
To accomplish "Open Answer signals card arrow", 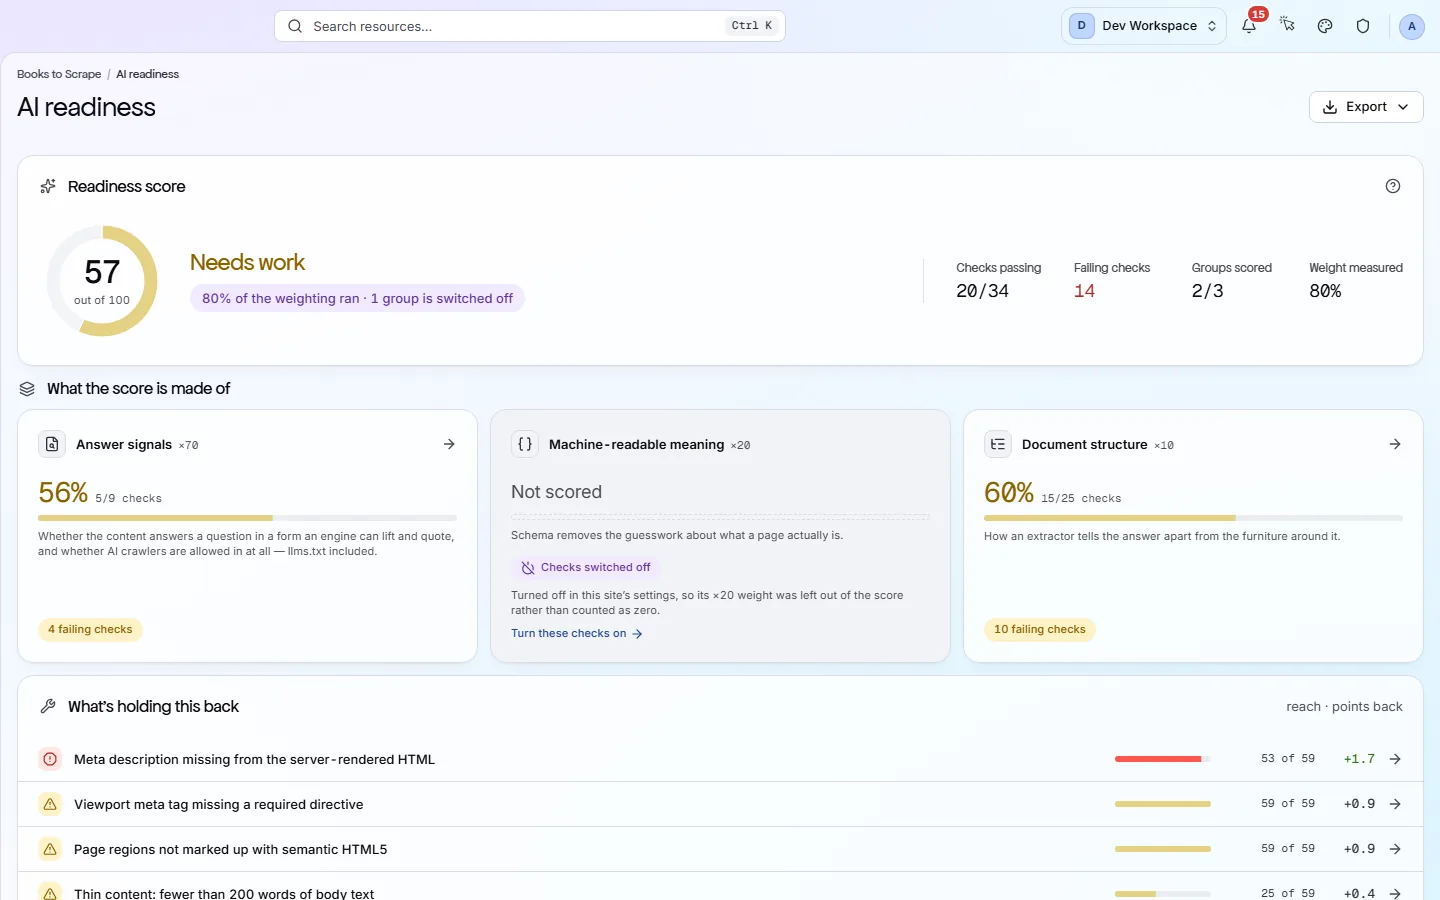I will [x=449, y=444].
